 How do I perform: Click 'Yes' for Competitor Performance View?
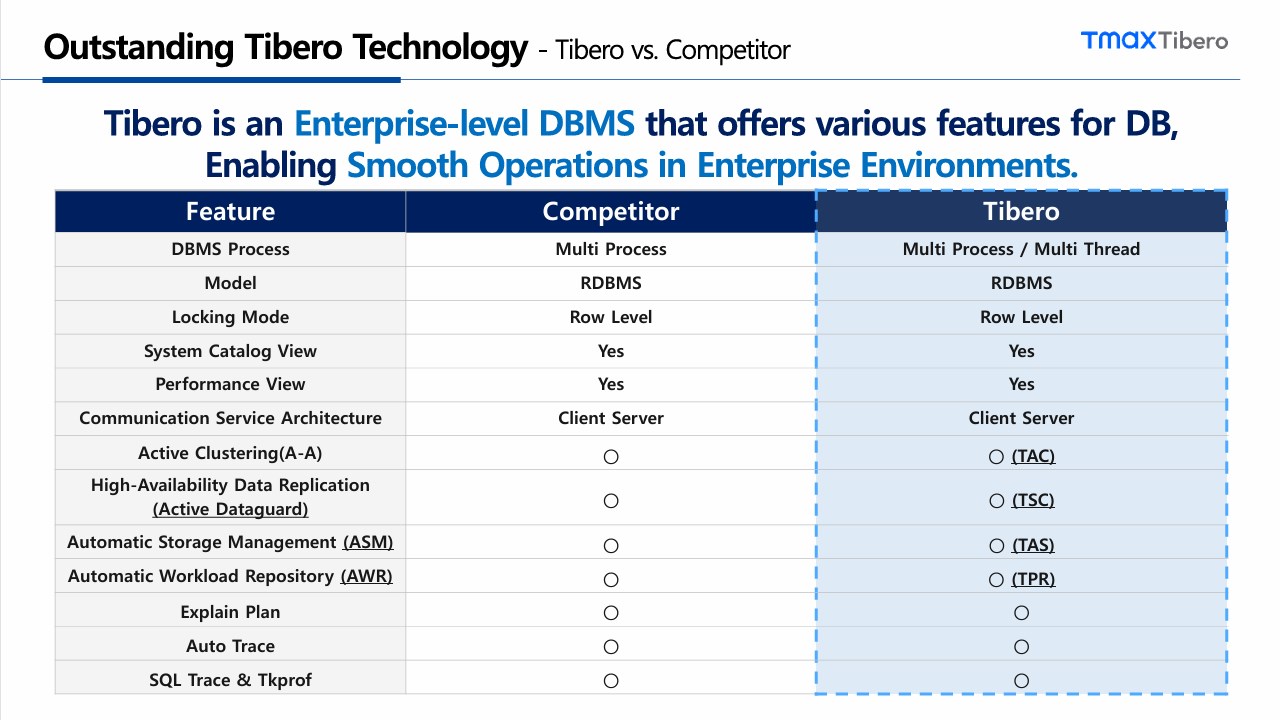click(x=611, y=384)
